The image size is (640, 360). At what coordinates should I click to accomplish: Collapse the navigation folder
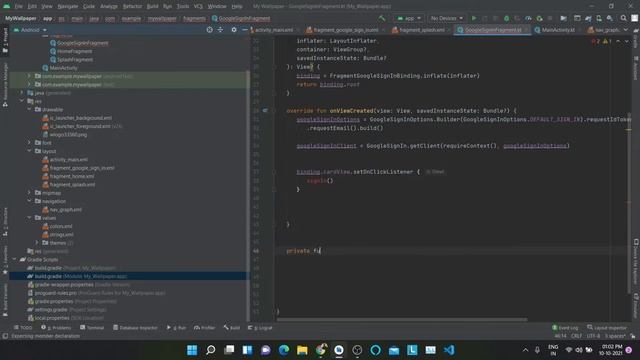pos(29,201)
